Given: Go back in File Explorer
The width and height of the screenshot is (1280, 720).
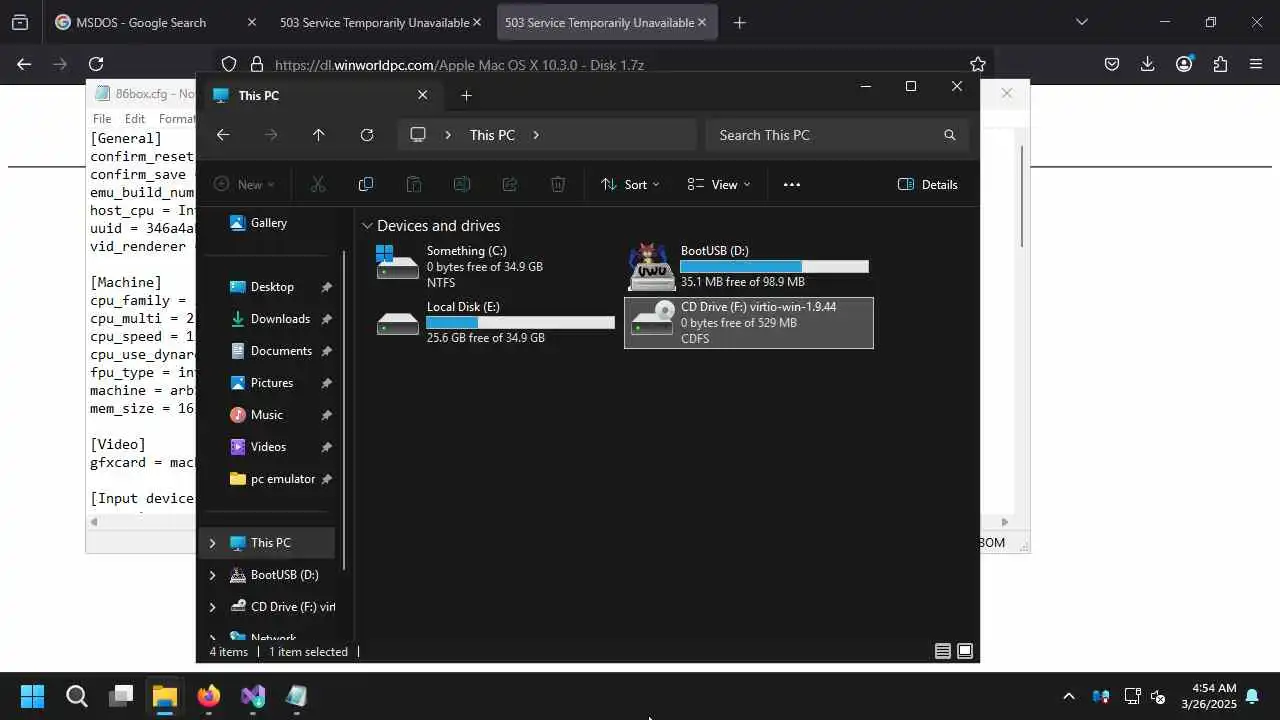Looking at the screenshot, I should click(x=223, y=135).
